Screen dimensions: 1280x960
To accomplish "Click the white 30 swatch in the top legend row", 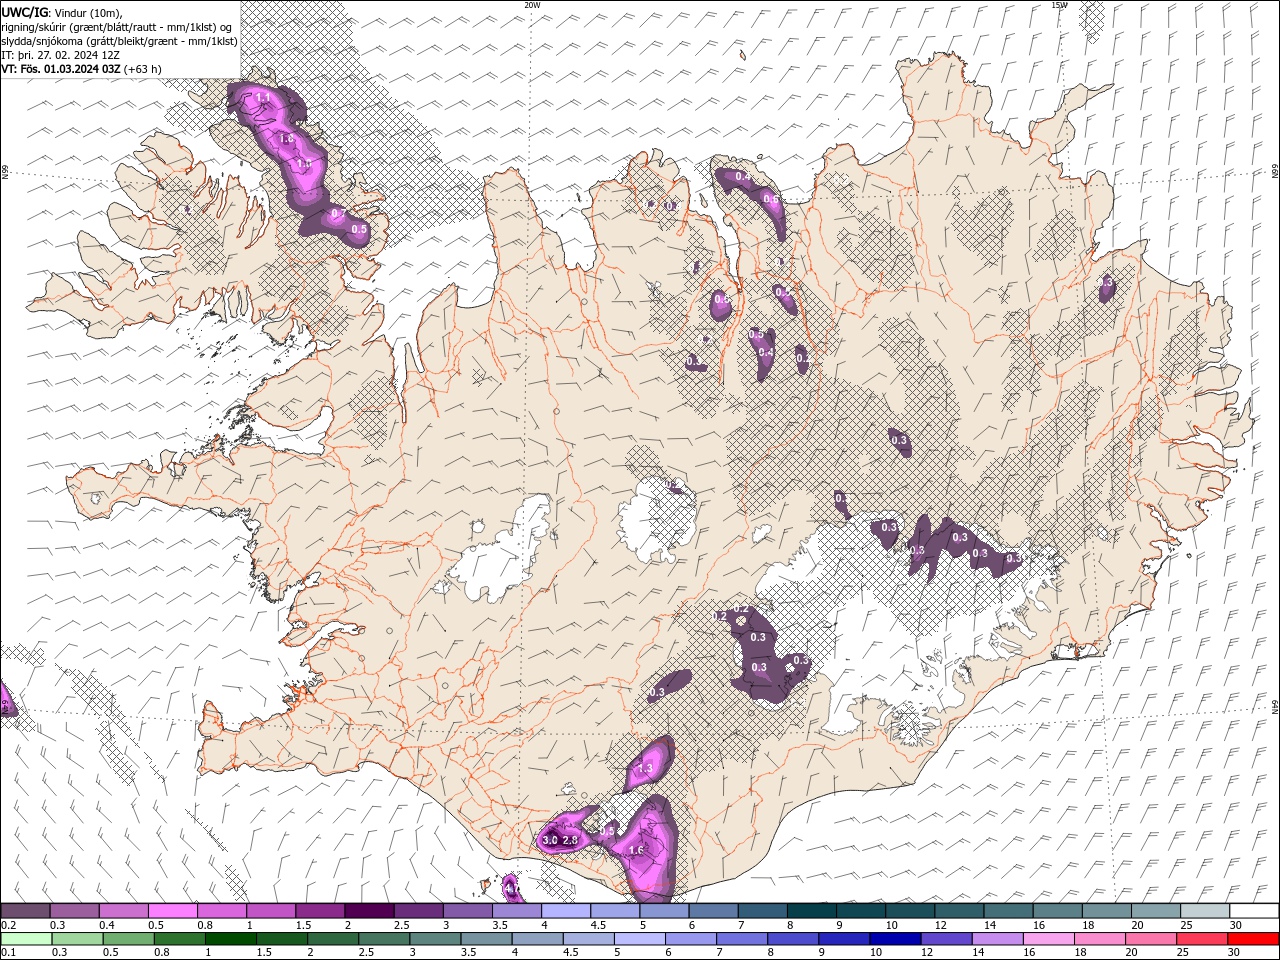I will click(1254, 911).
